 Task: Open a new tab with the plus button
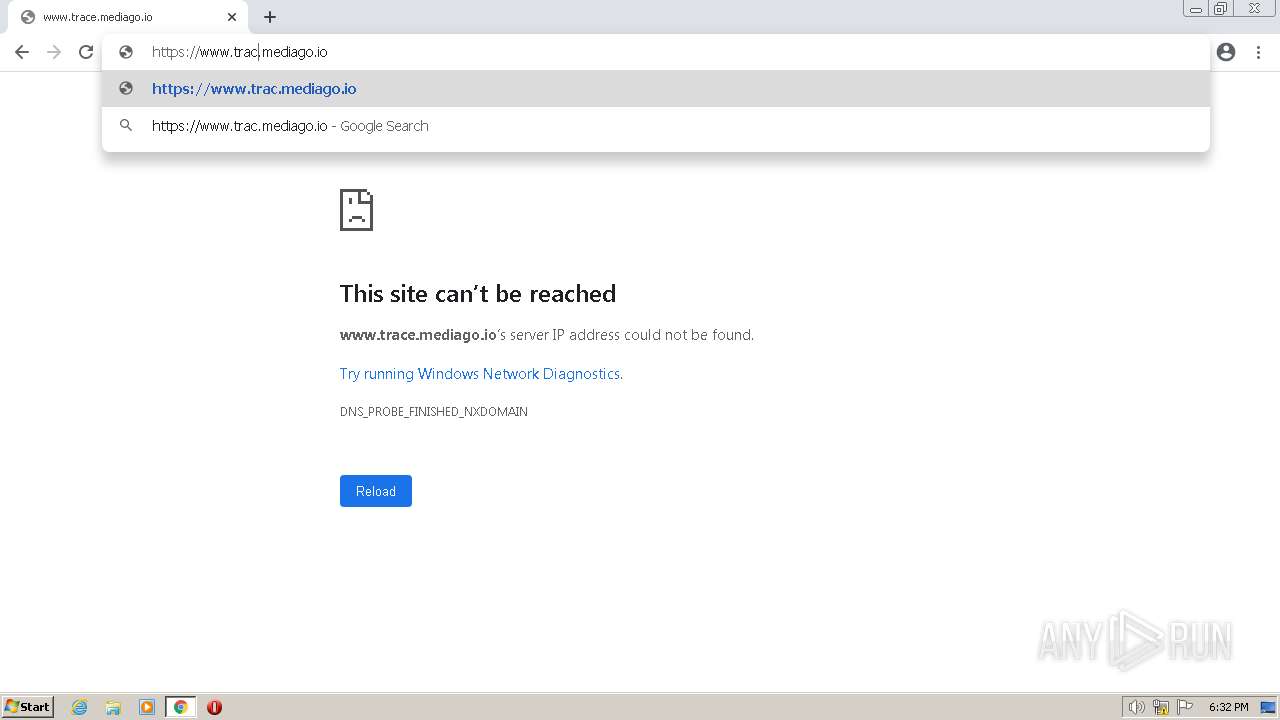(270, 17)
